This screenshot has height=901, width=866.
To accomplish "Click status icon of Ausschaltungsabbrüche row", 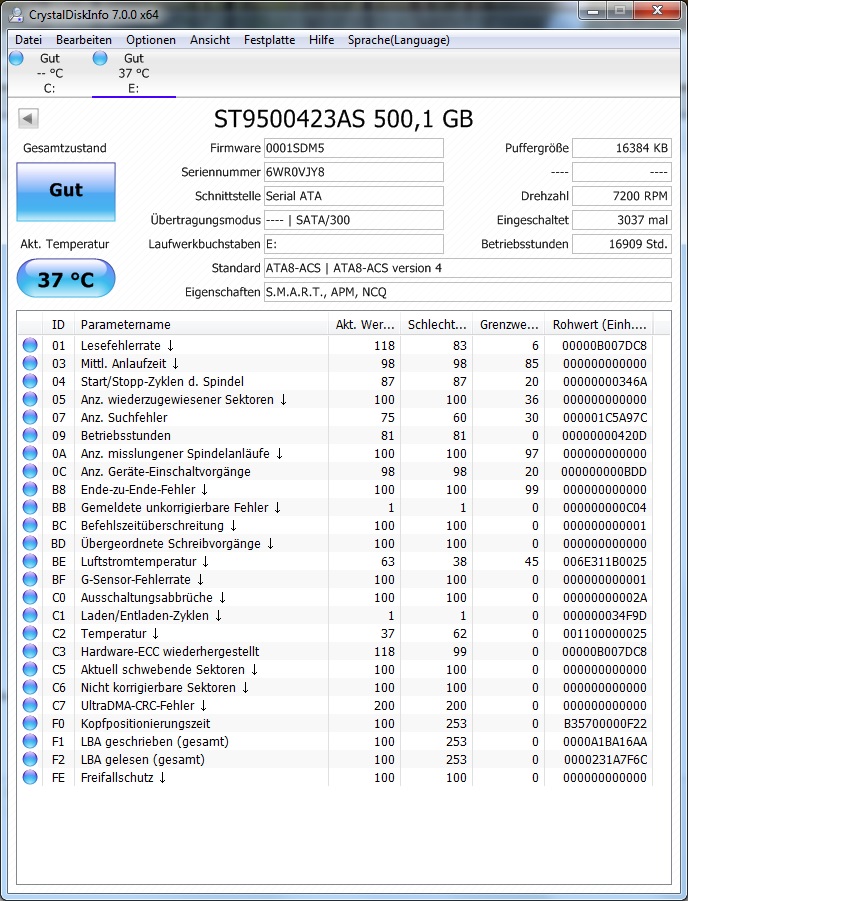I will click(x=30, y=597).
